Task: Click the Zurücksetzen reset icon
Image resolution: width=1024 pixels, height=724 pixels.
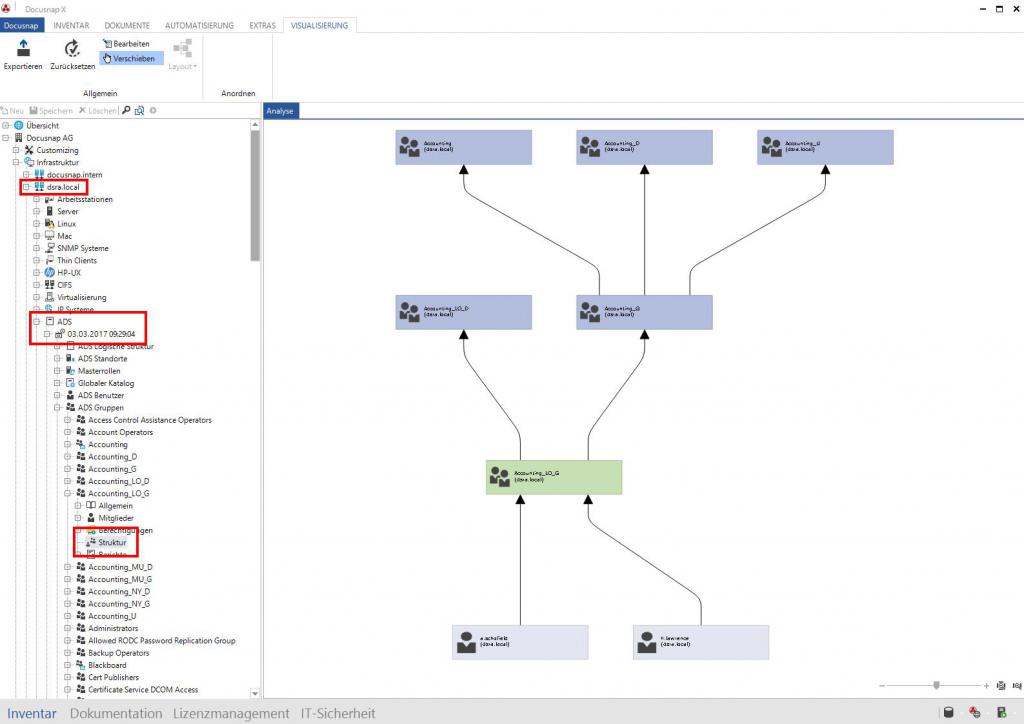Action: point(72,48)
